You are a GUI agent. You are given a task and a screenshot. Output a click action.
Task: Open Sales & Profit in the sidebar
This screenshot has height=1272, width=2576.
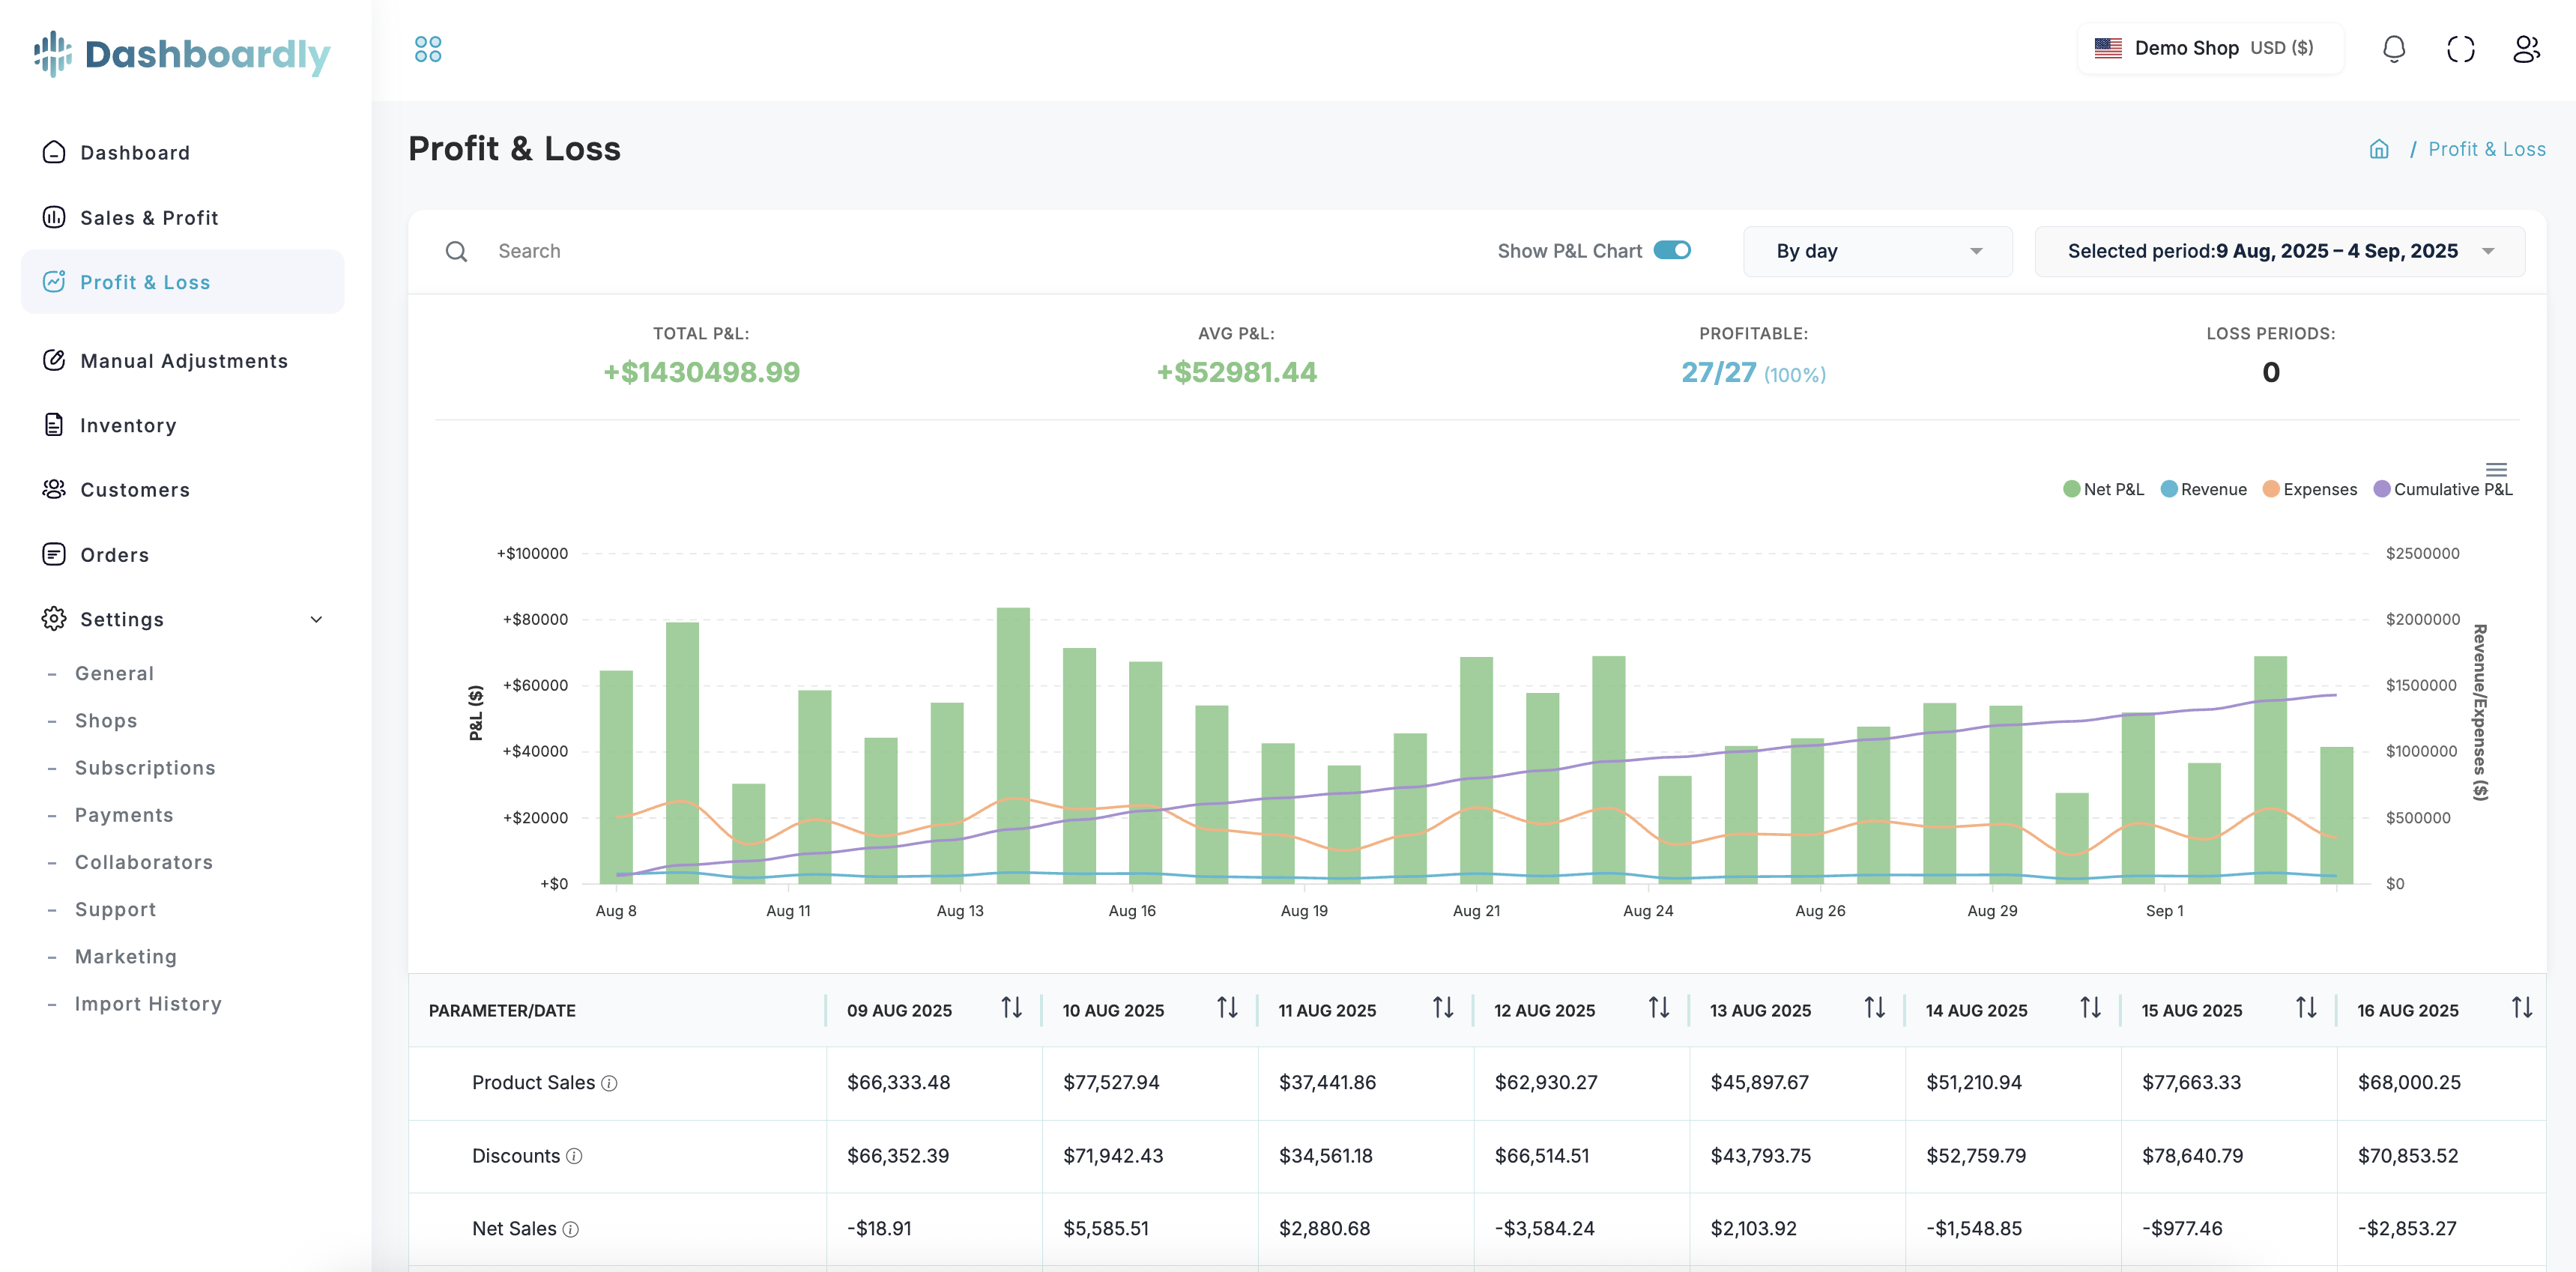149,217
